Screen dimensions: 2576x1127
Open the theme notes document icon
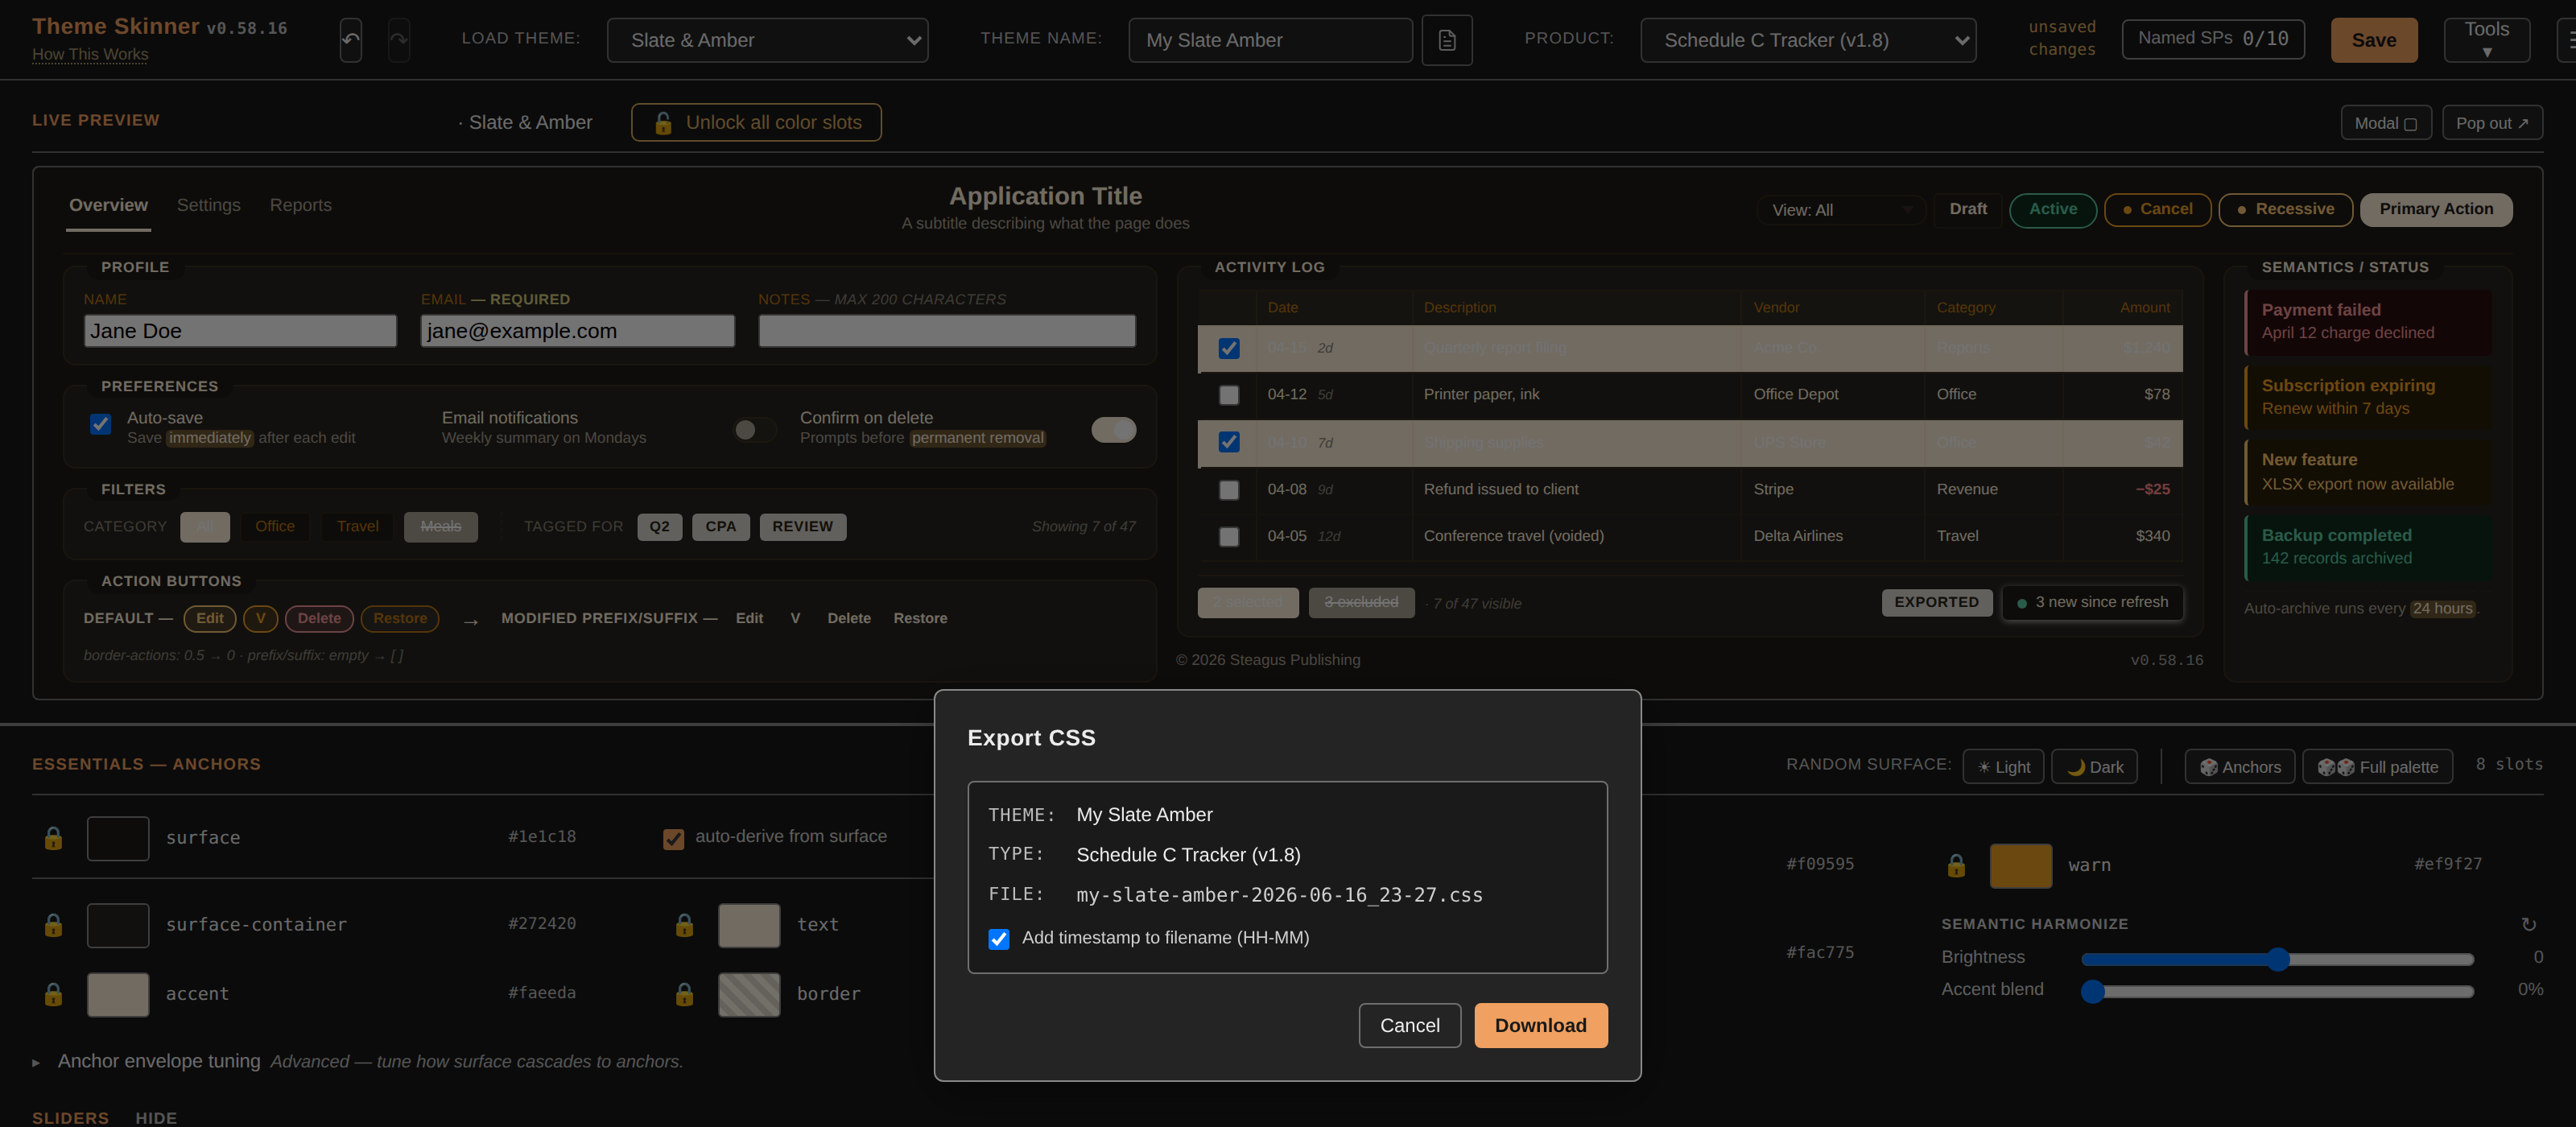[1446, 40]
